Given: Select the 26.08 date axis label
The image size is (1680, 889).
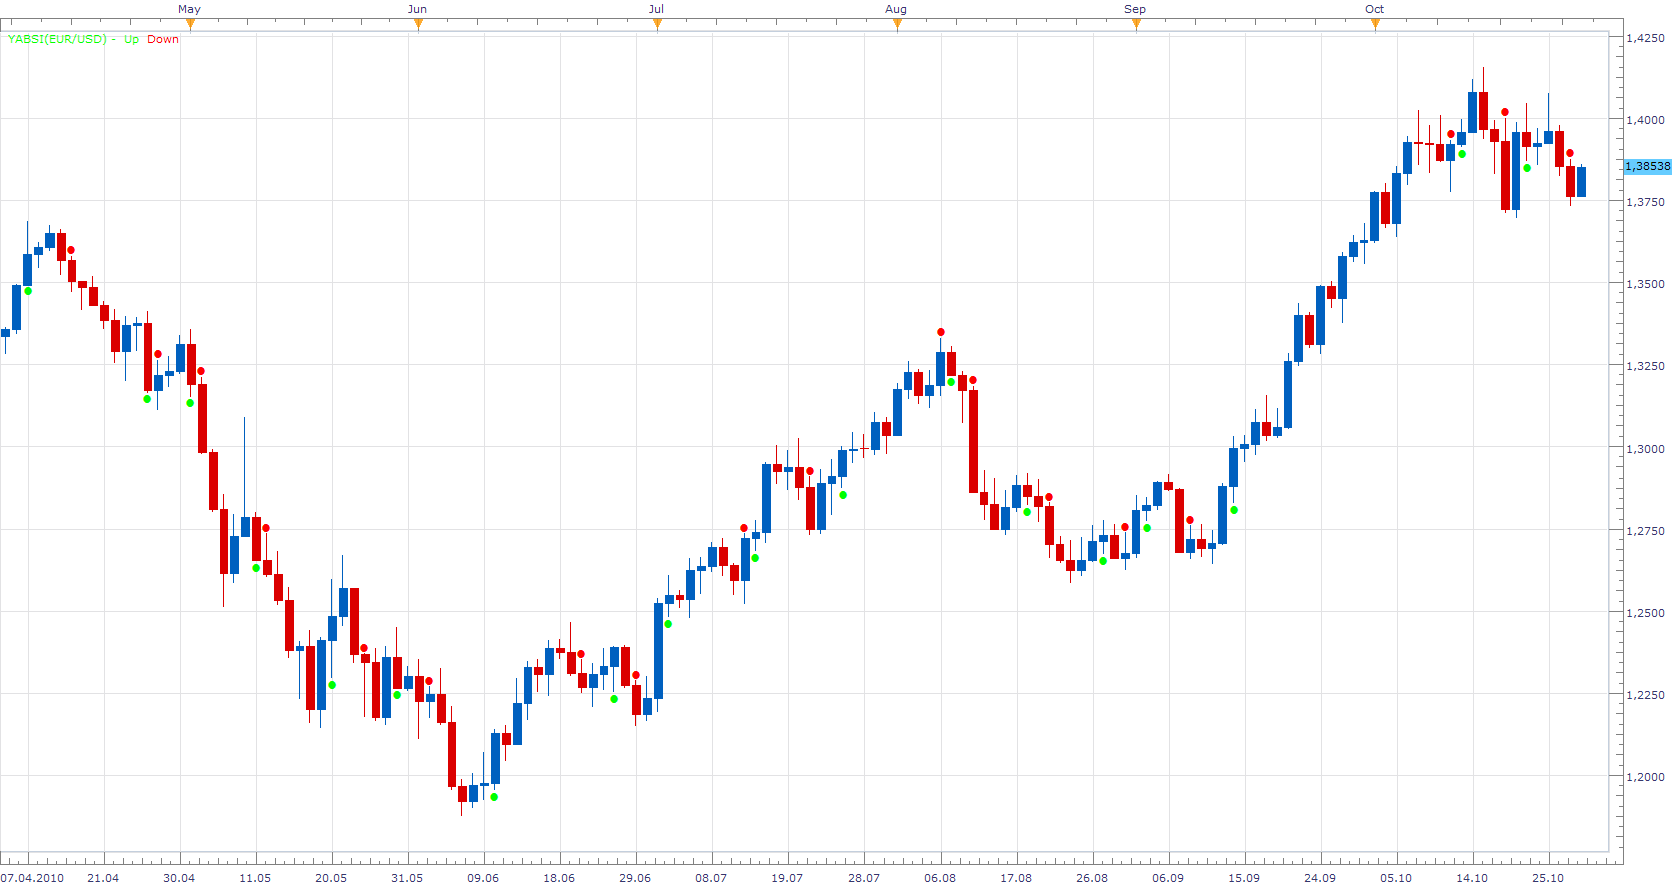Looking at the screenshot, I should [x=1092, y=878].
